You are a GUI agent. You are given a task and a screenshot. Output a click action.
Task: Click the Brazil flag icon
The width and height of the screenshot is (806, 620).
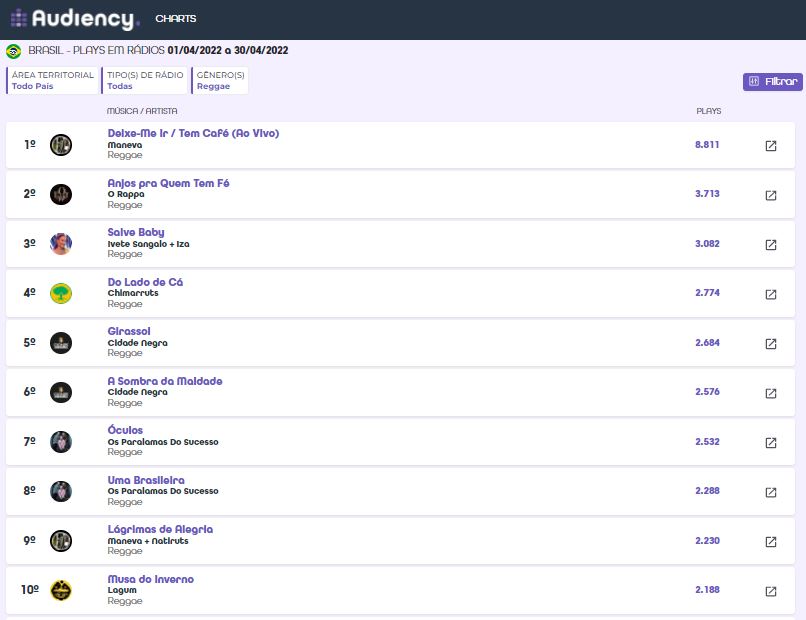pyautogui.click(x=14, y=51)
